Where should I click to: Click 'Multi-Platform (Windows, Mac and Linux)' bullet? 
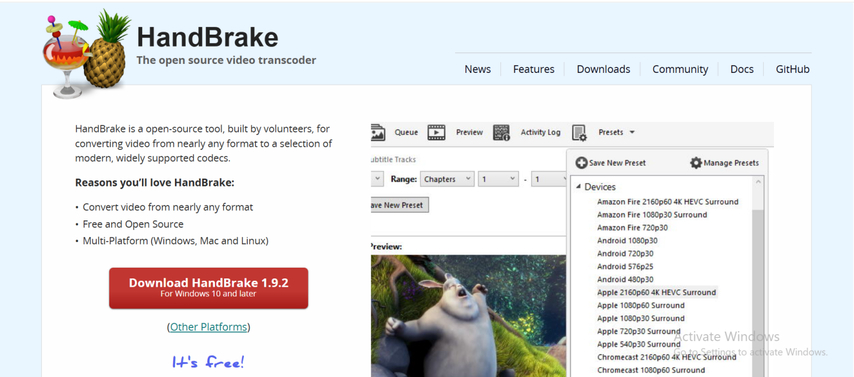(x=175, y=241)
